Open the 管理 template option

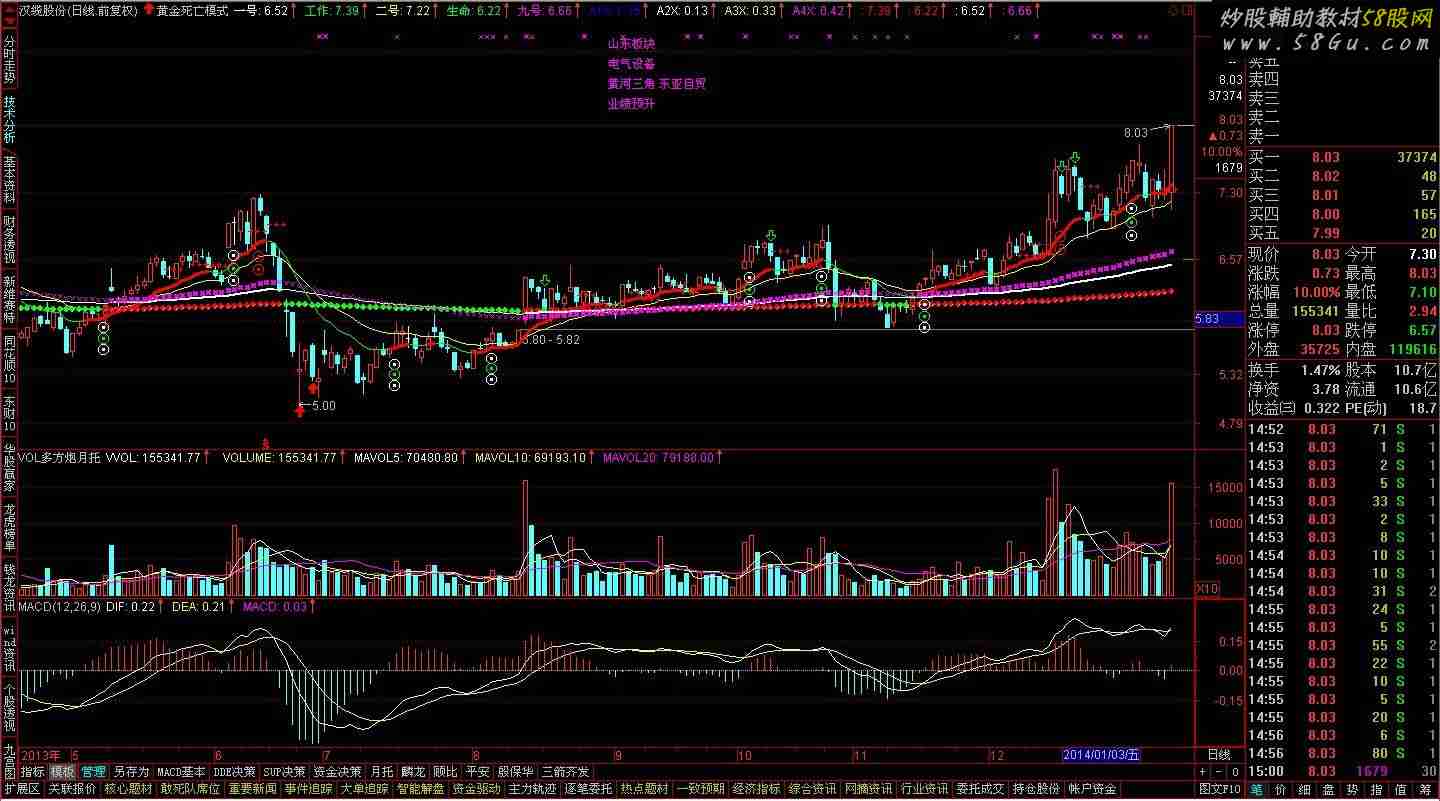(x=93, y=772)
